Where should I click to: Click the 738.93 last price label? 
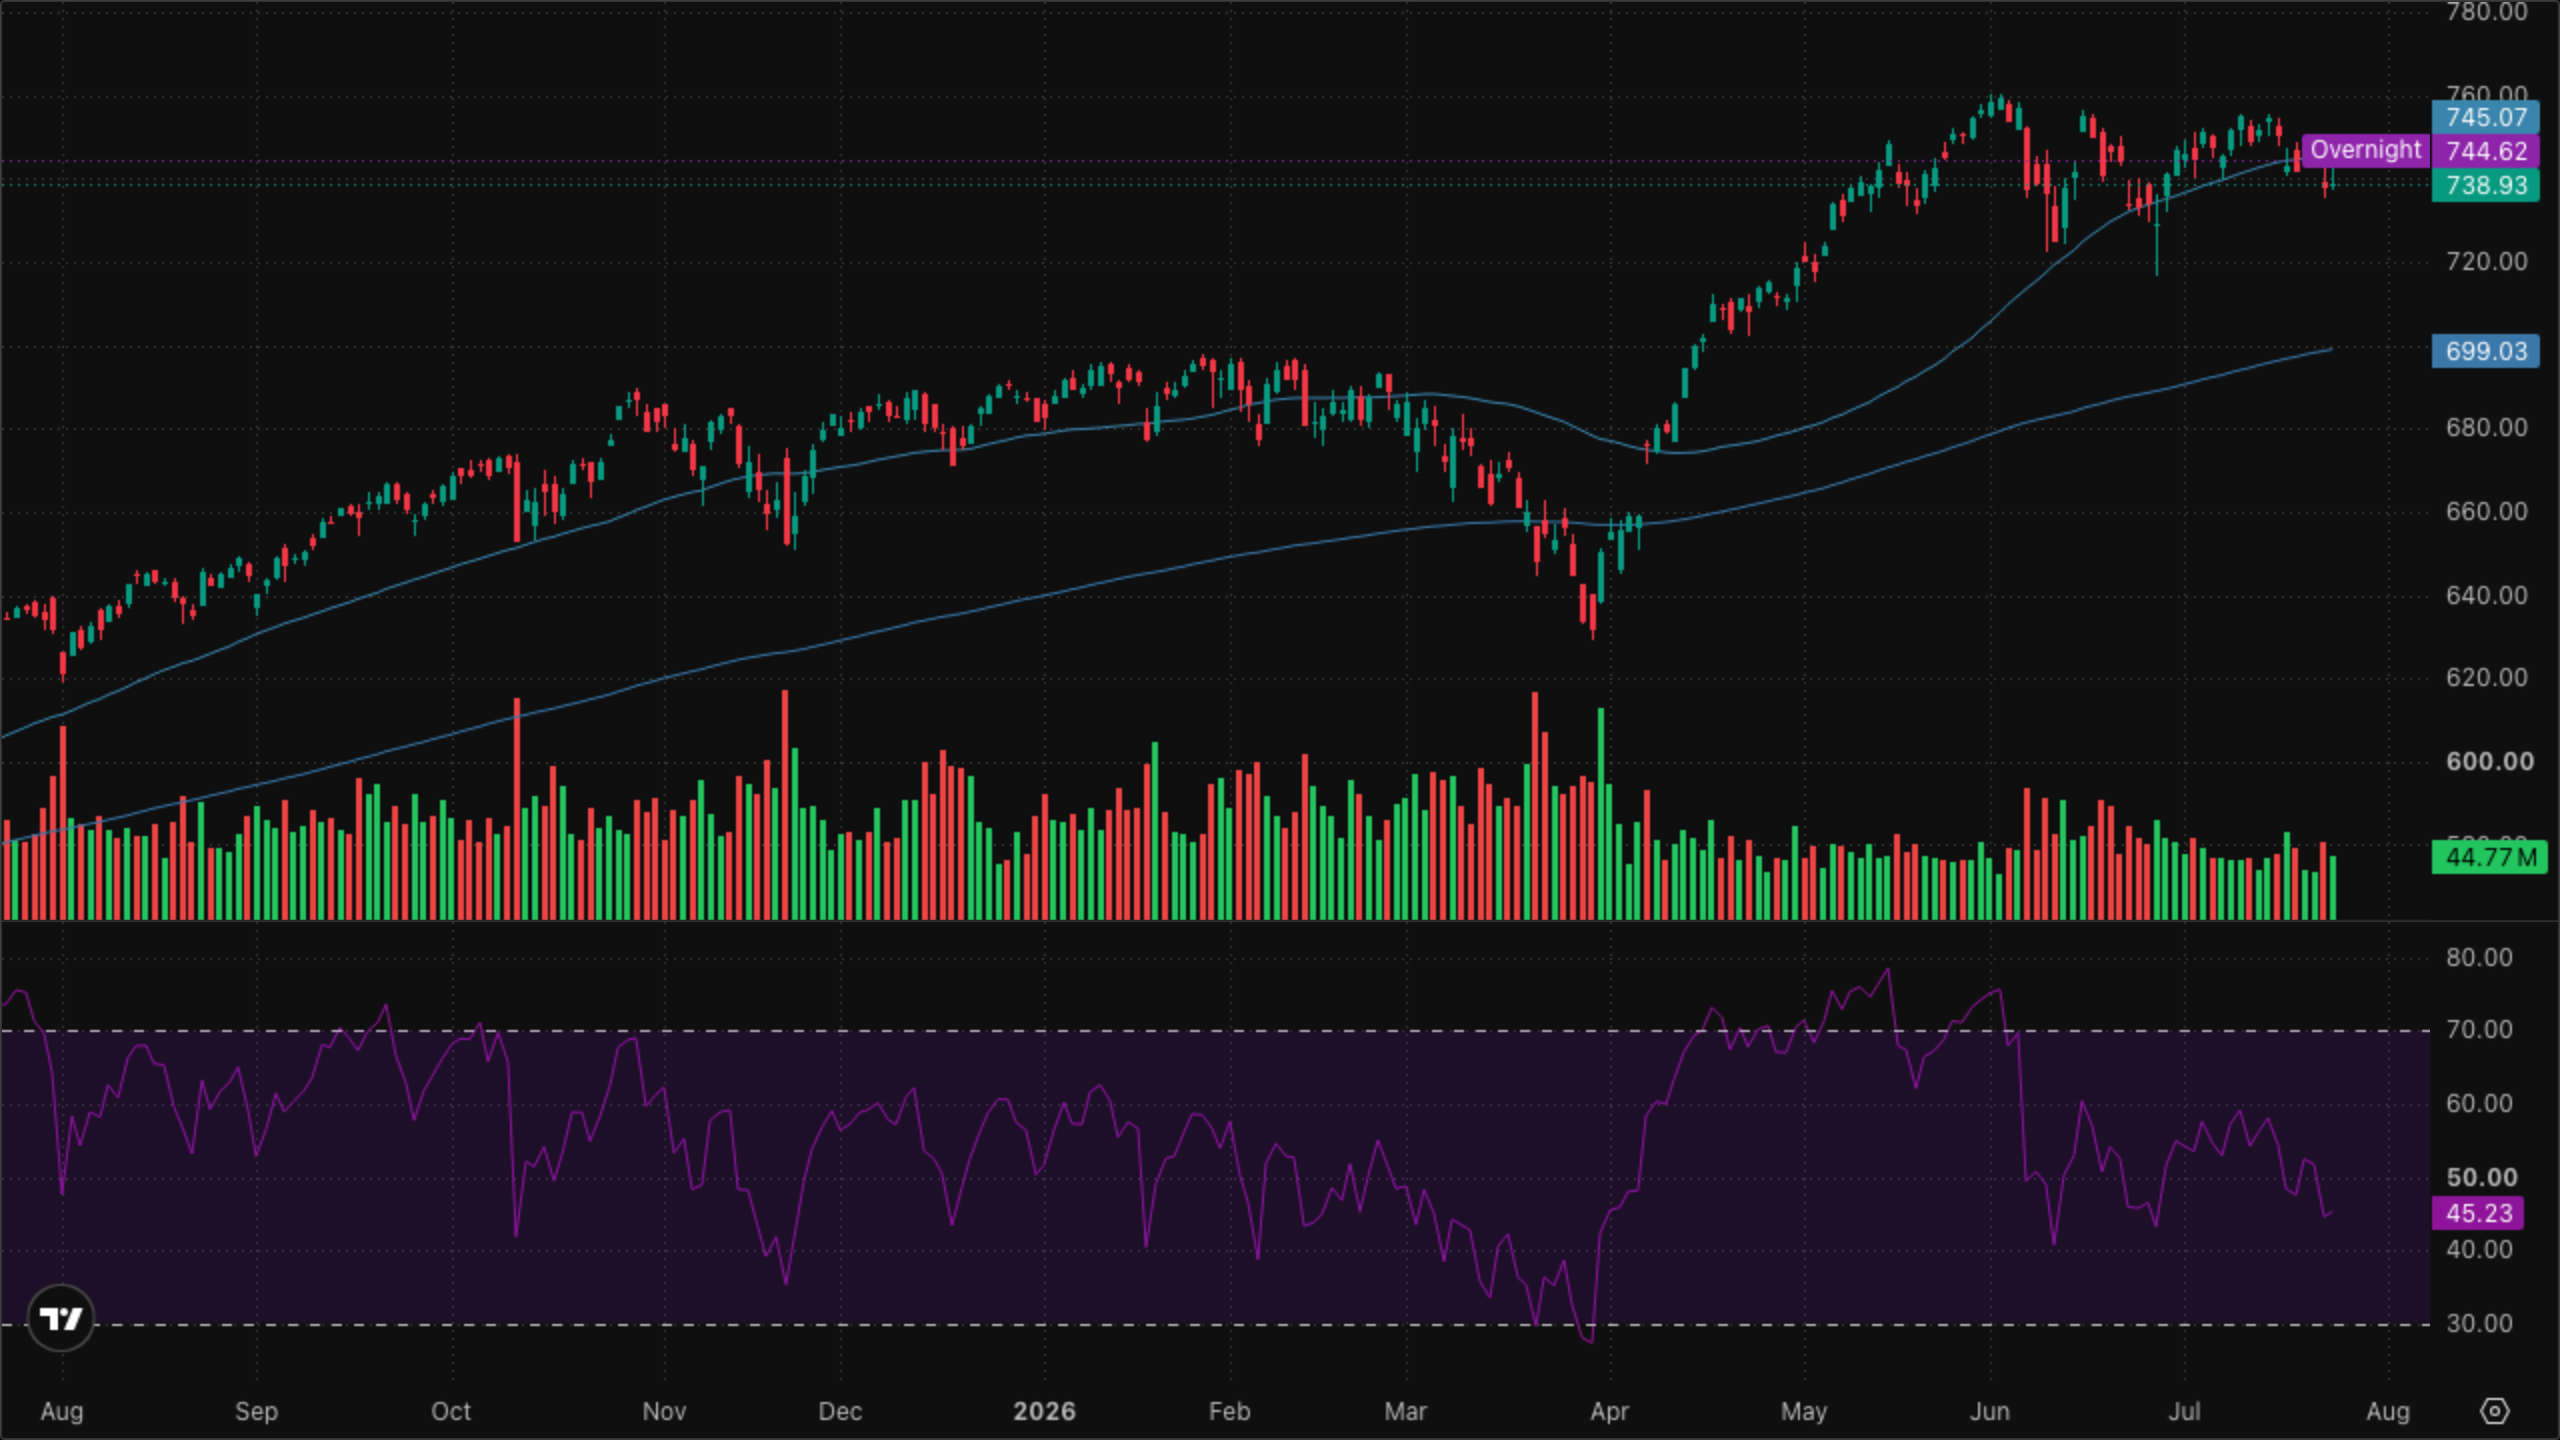click(2485, 185)
